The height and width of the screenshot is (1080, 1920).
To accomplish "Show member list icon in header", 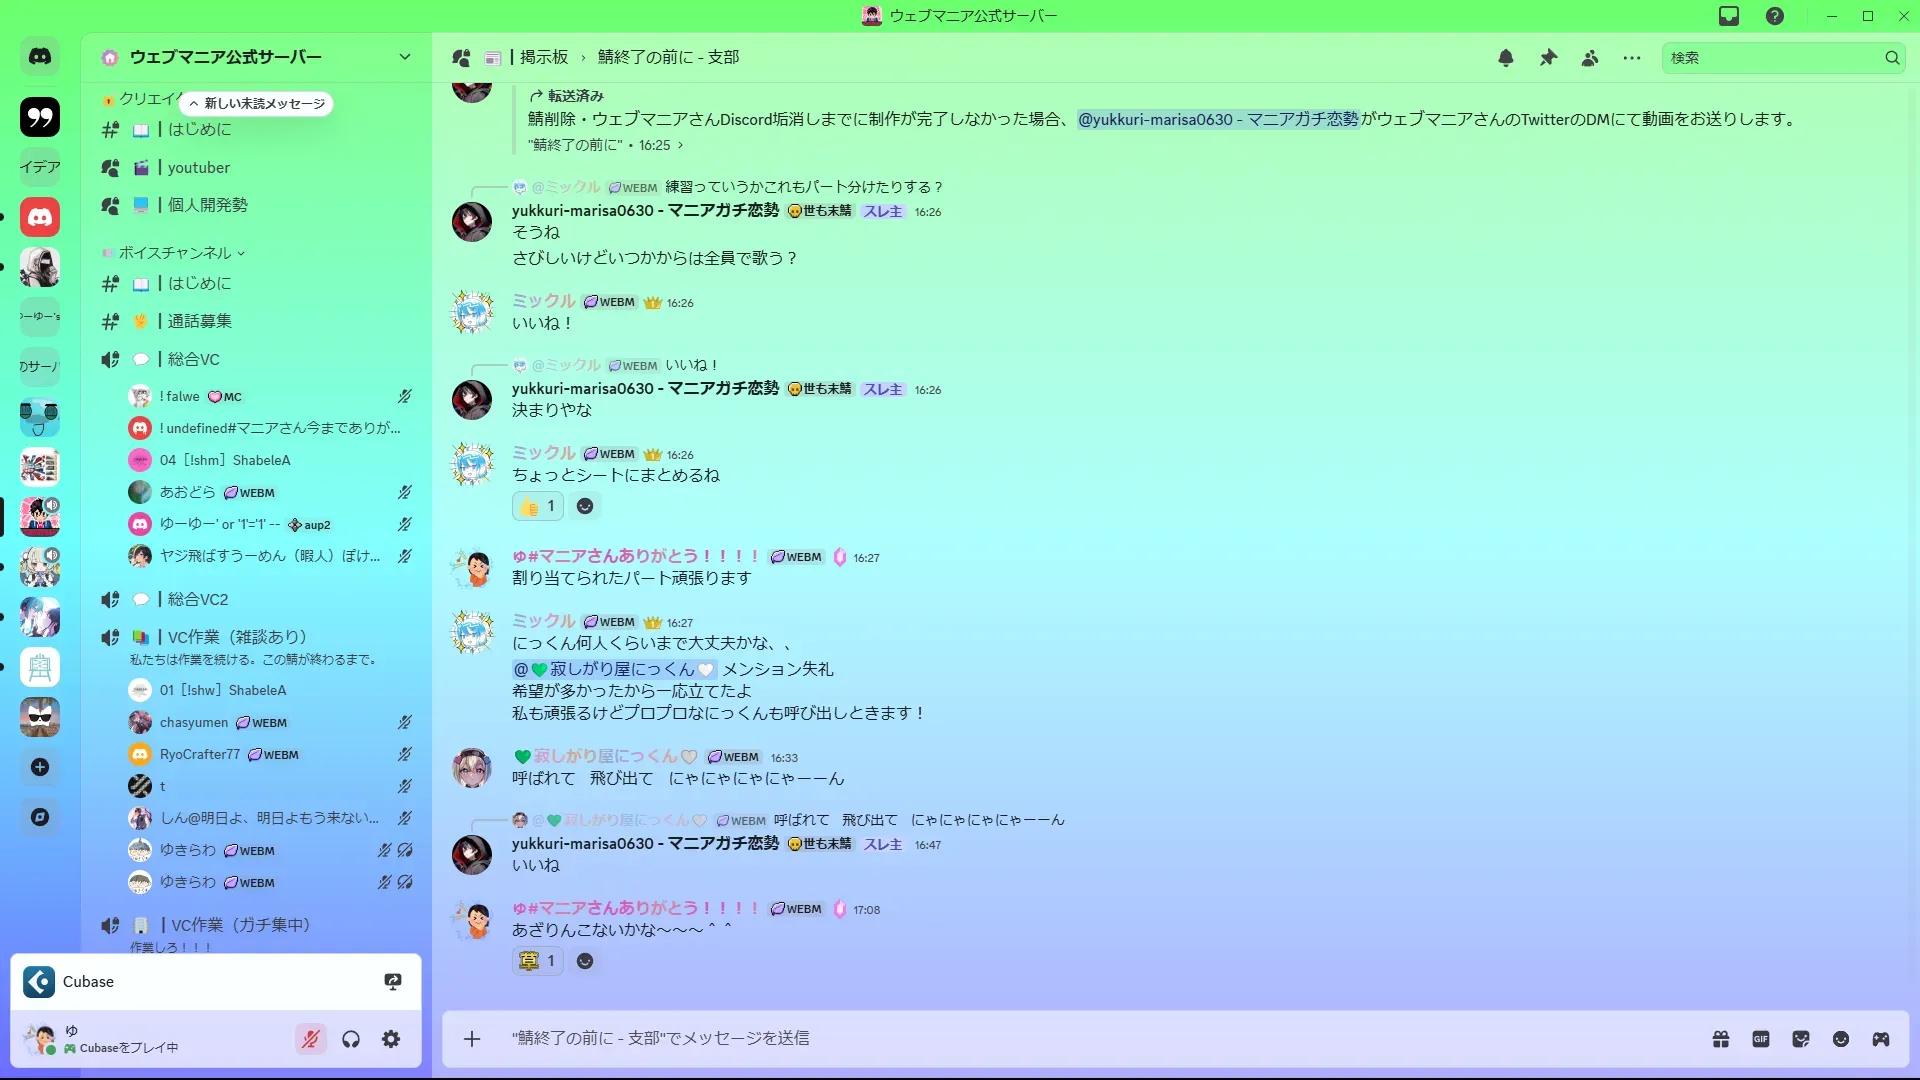I will pos(1590,58).
